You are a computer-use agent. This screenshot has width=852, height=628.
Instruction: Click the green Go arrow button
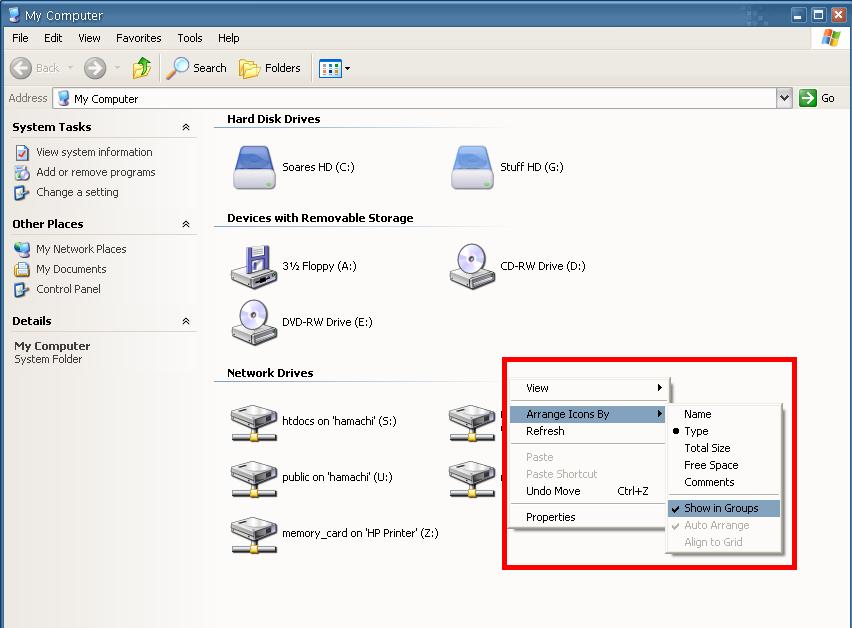click(x=807, y=98)
